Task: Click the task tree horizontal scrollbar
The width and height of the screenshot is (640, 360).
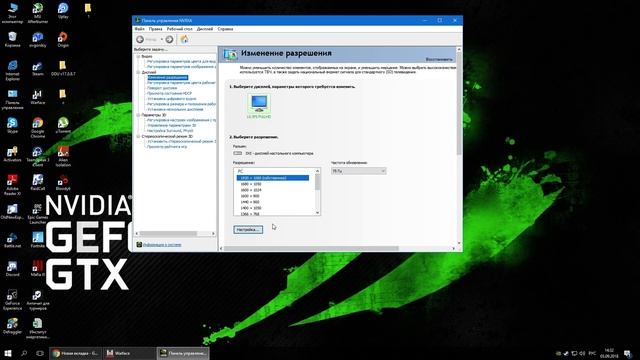Action: 168,233
